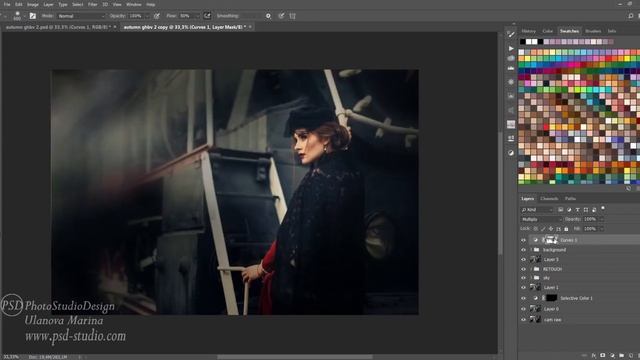This screenshot has width=640, height=360.
Task: Filter layers by type T icon
Action: coord(577,209)
